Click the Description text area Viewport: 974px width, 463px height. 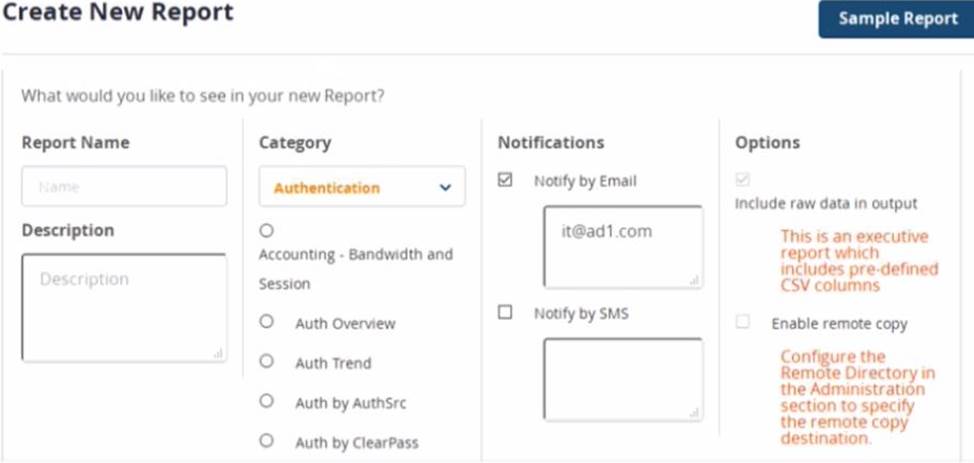124,307
